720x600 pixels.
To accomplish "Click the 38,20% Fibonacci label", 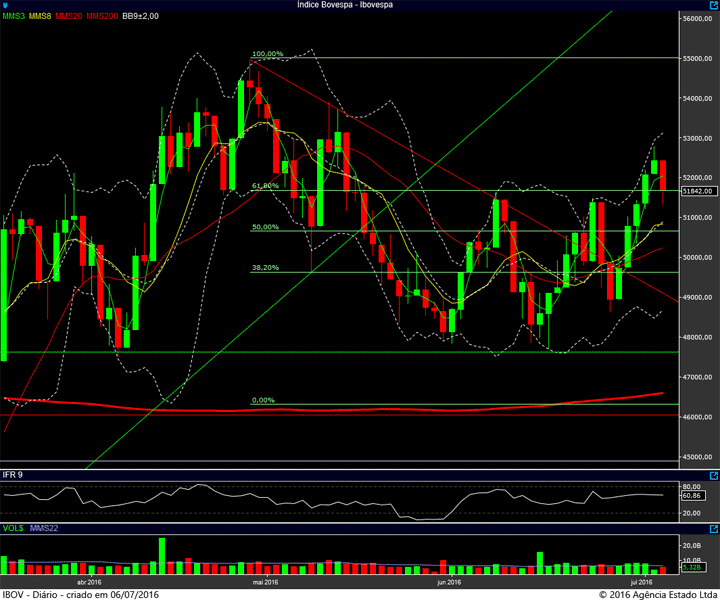I will pos(265,268).
